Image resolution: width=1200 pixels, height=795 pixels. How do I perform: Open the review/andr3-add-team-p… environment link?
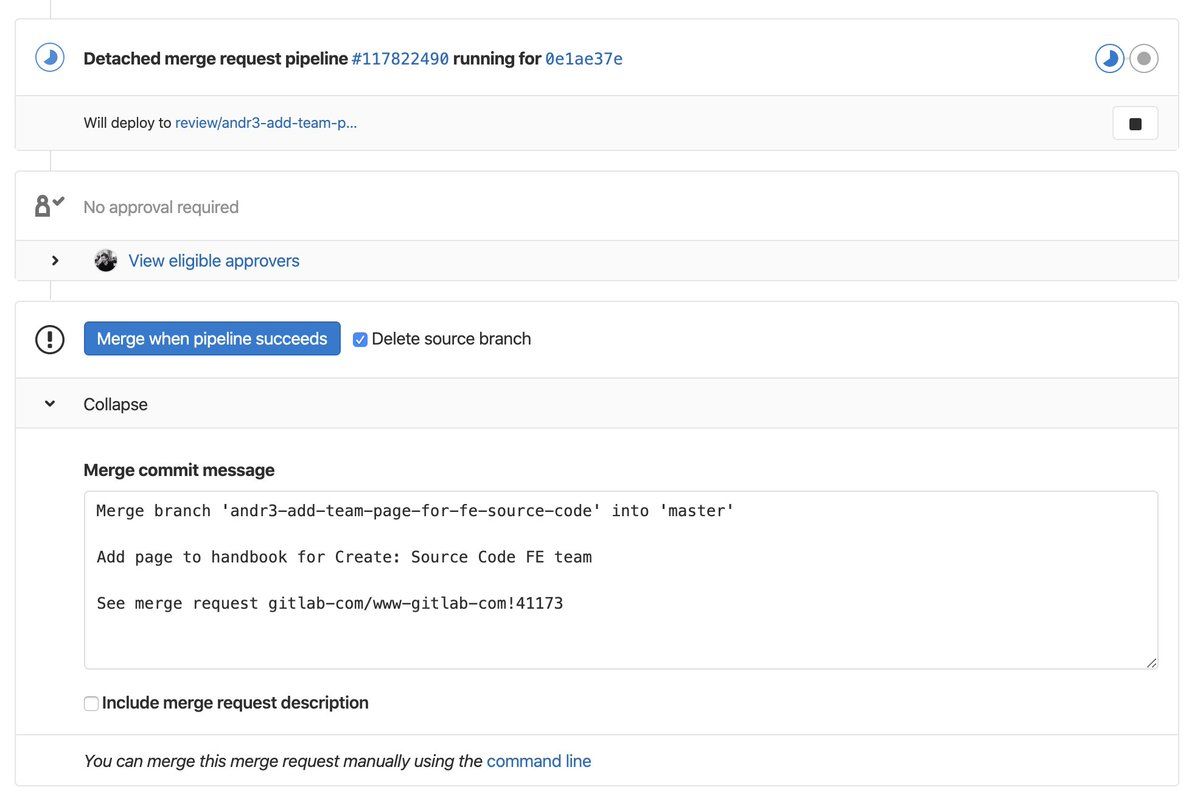tap(266, 123)
